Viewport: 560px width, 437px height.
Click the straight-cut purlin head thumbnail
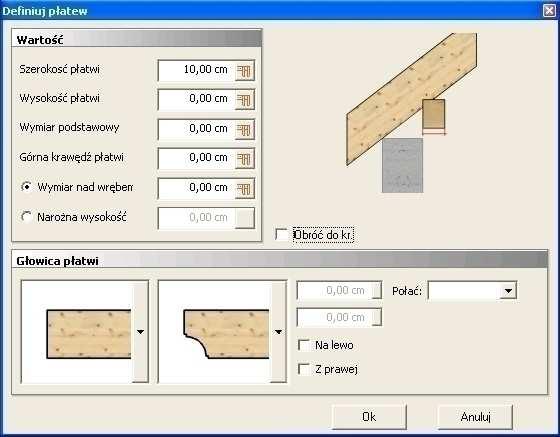pos(77,332)
